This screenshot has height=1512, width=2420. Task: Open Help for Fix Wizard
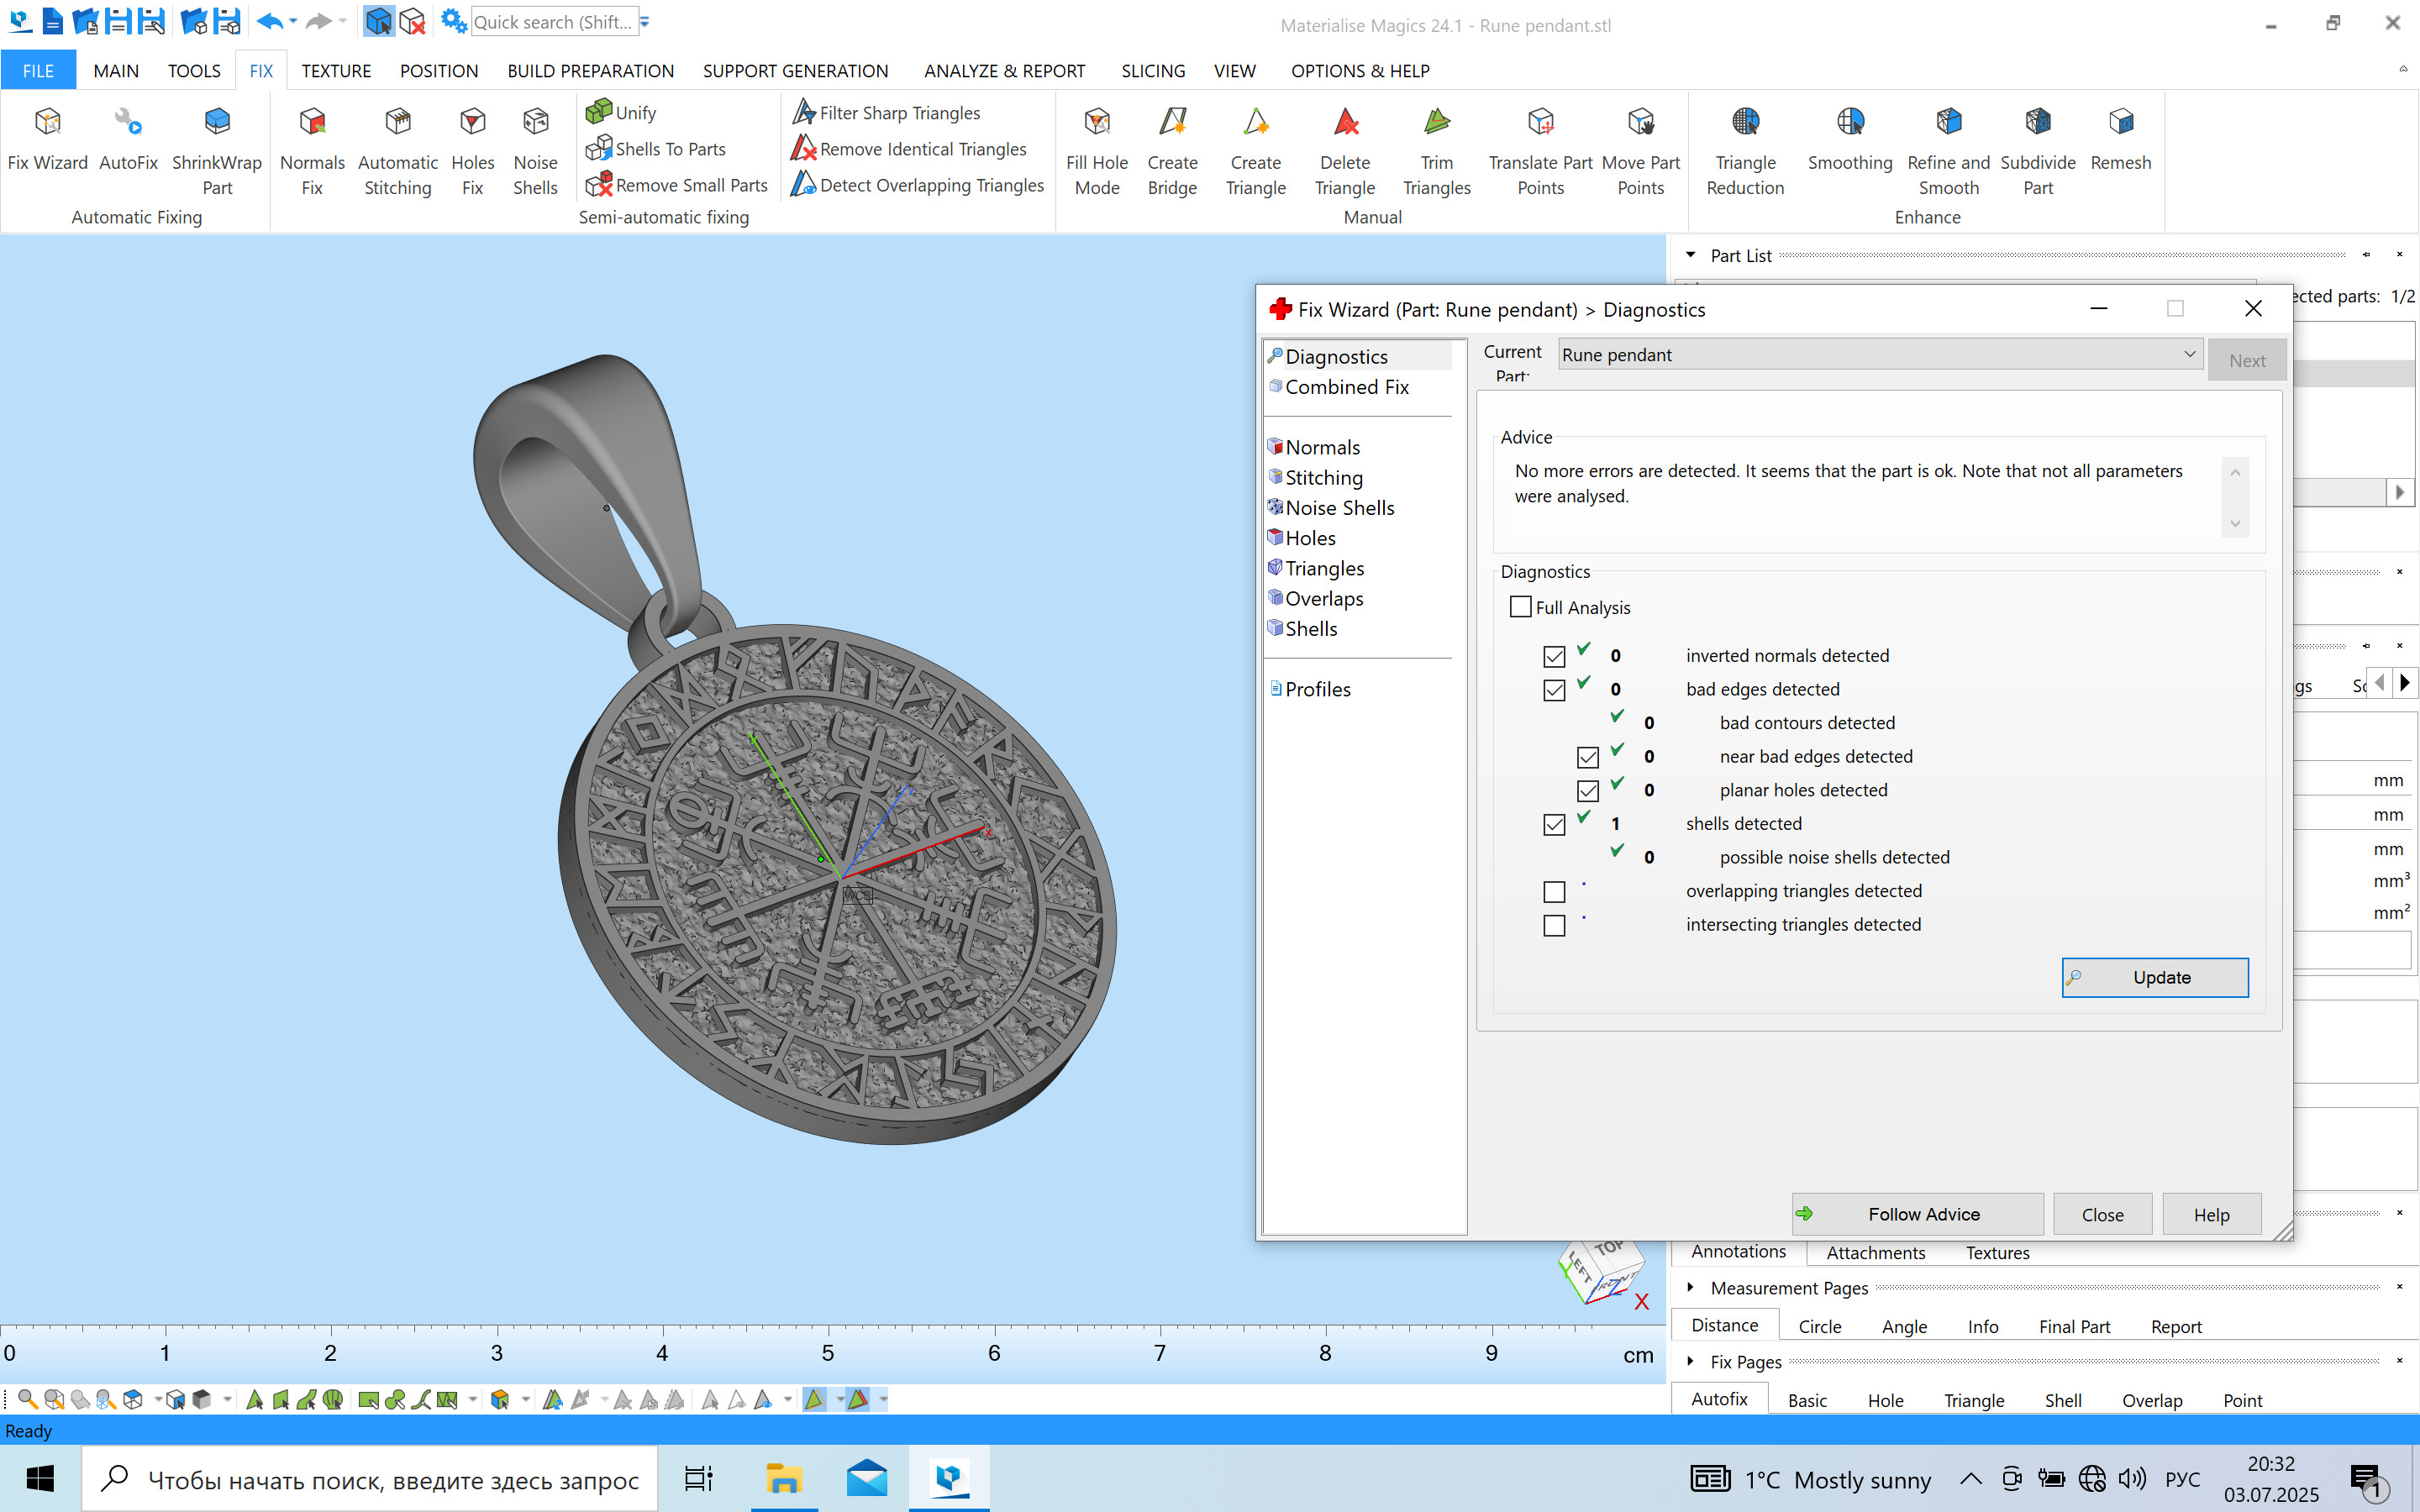click(x=2211, y=1214)
